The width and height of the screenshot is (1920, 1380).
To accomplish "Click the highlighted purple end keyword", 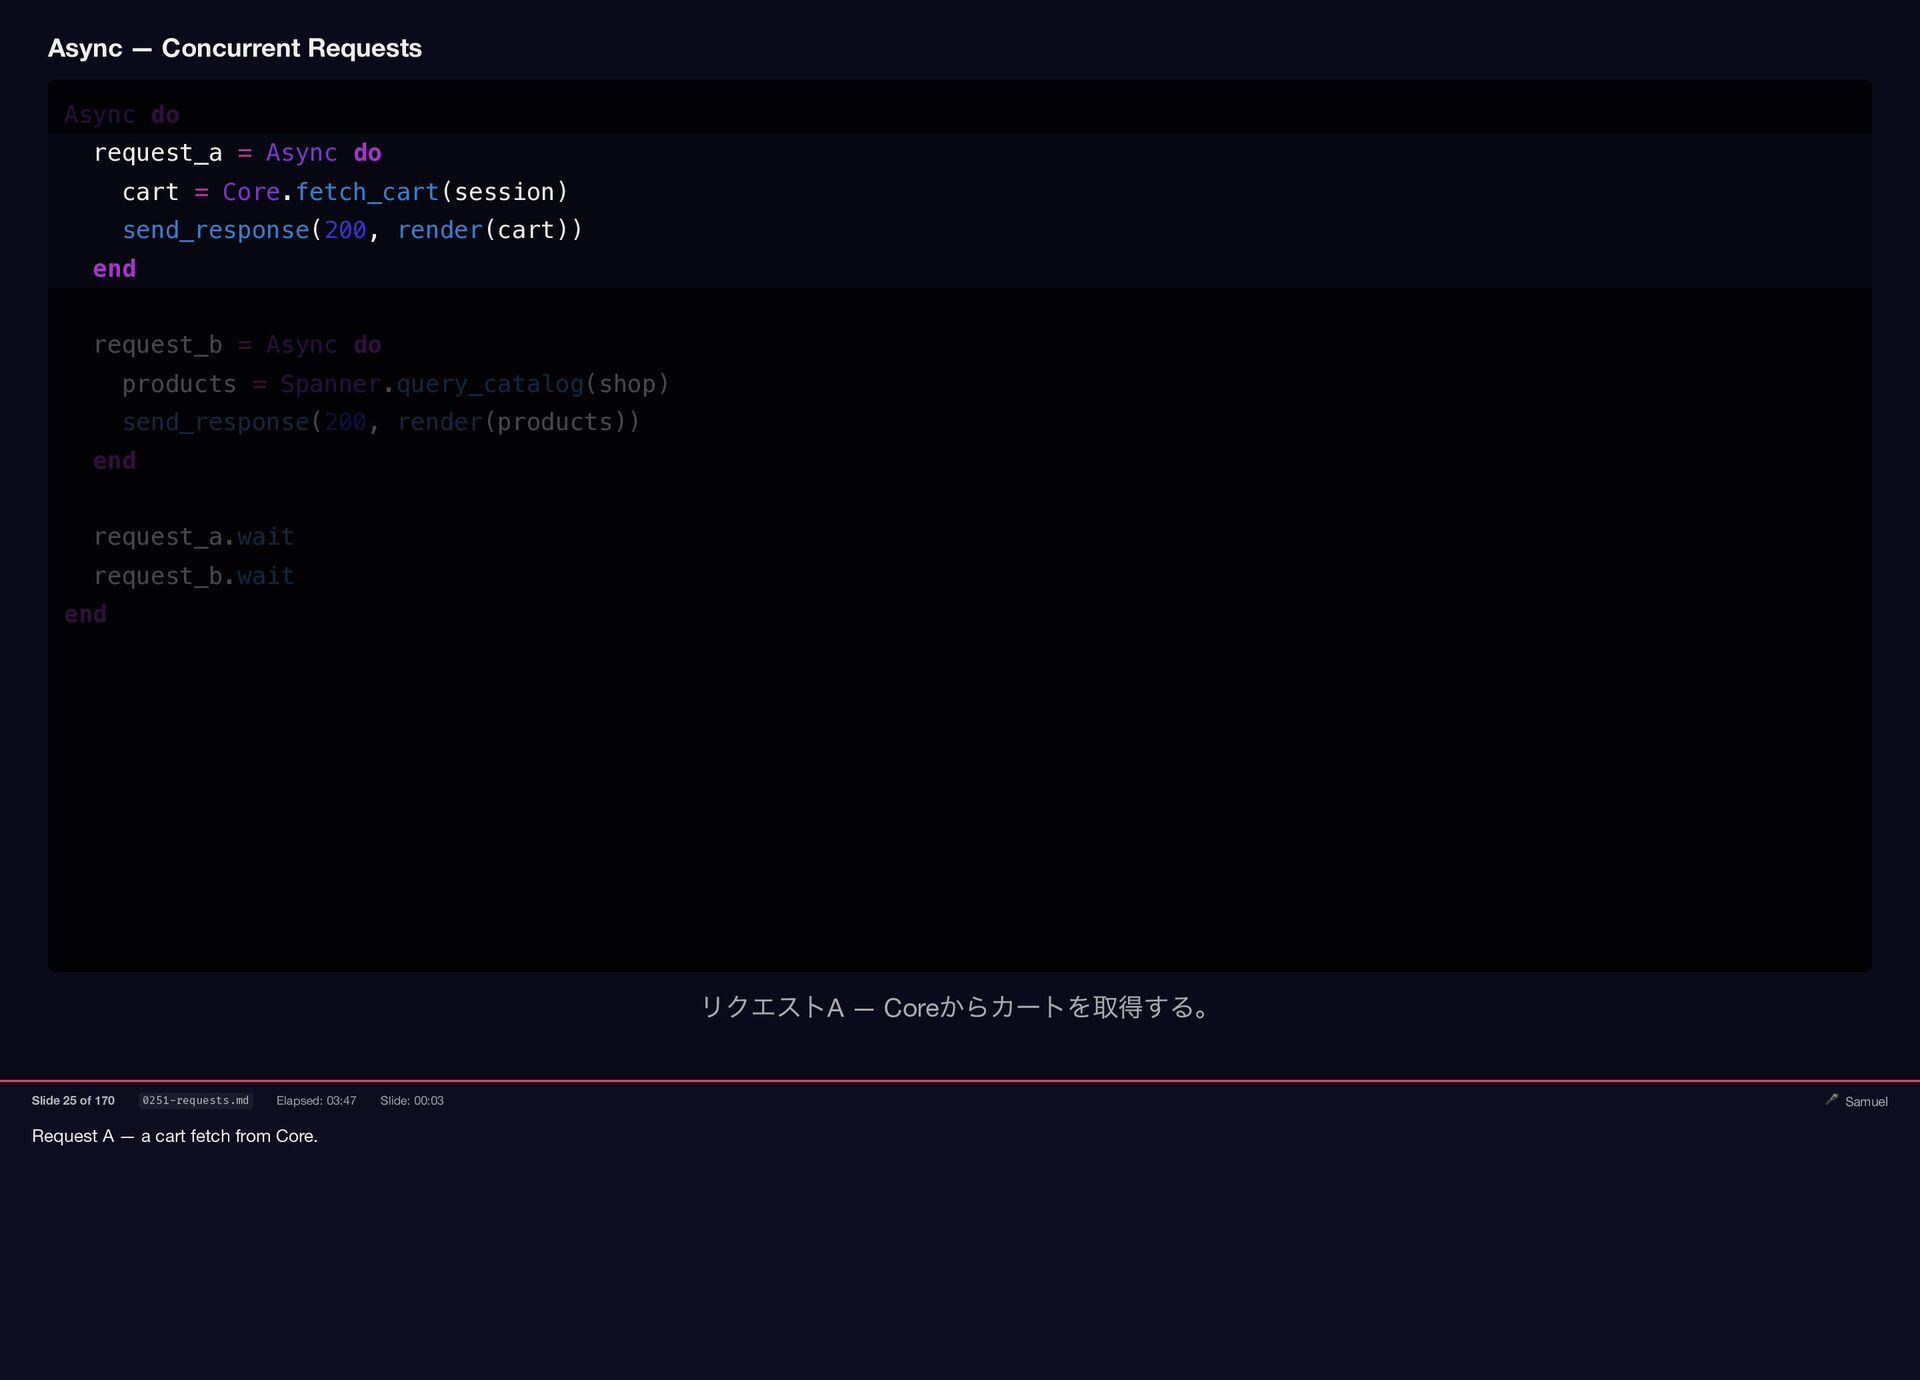I will pos(114,269).
